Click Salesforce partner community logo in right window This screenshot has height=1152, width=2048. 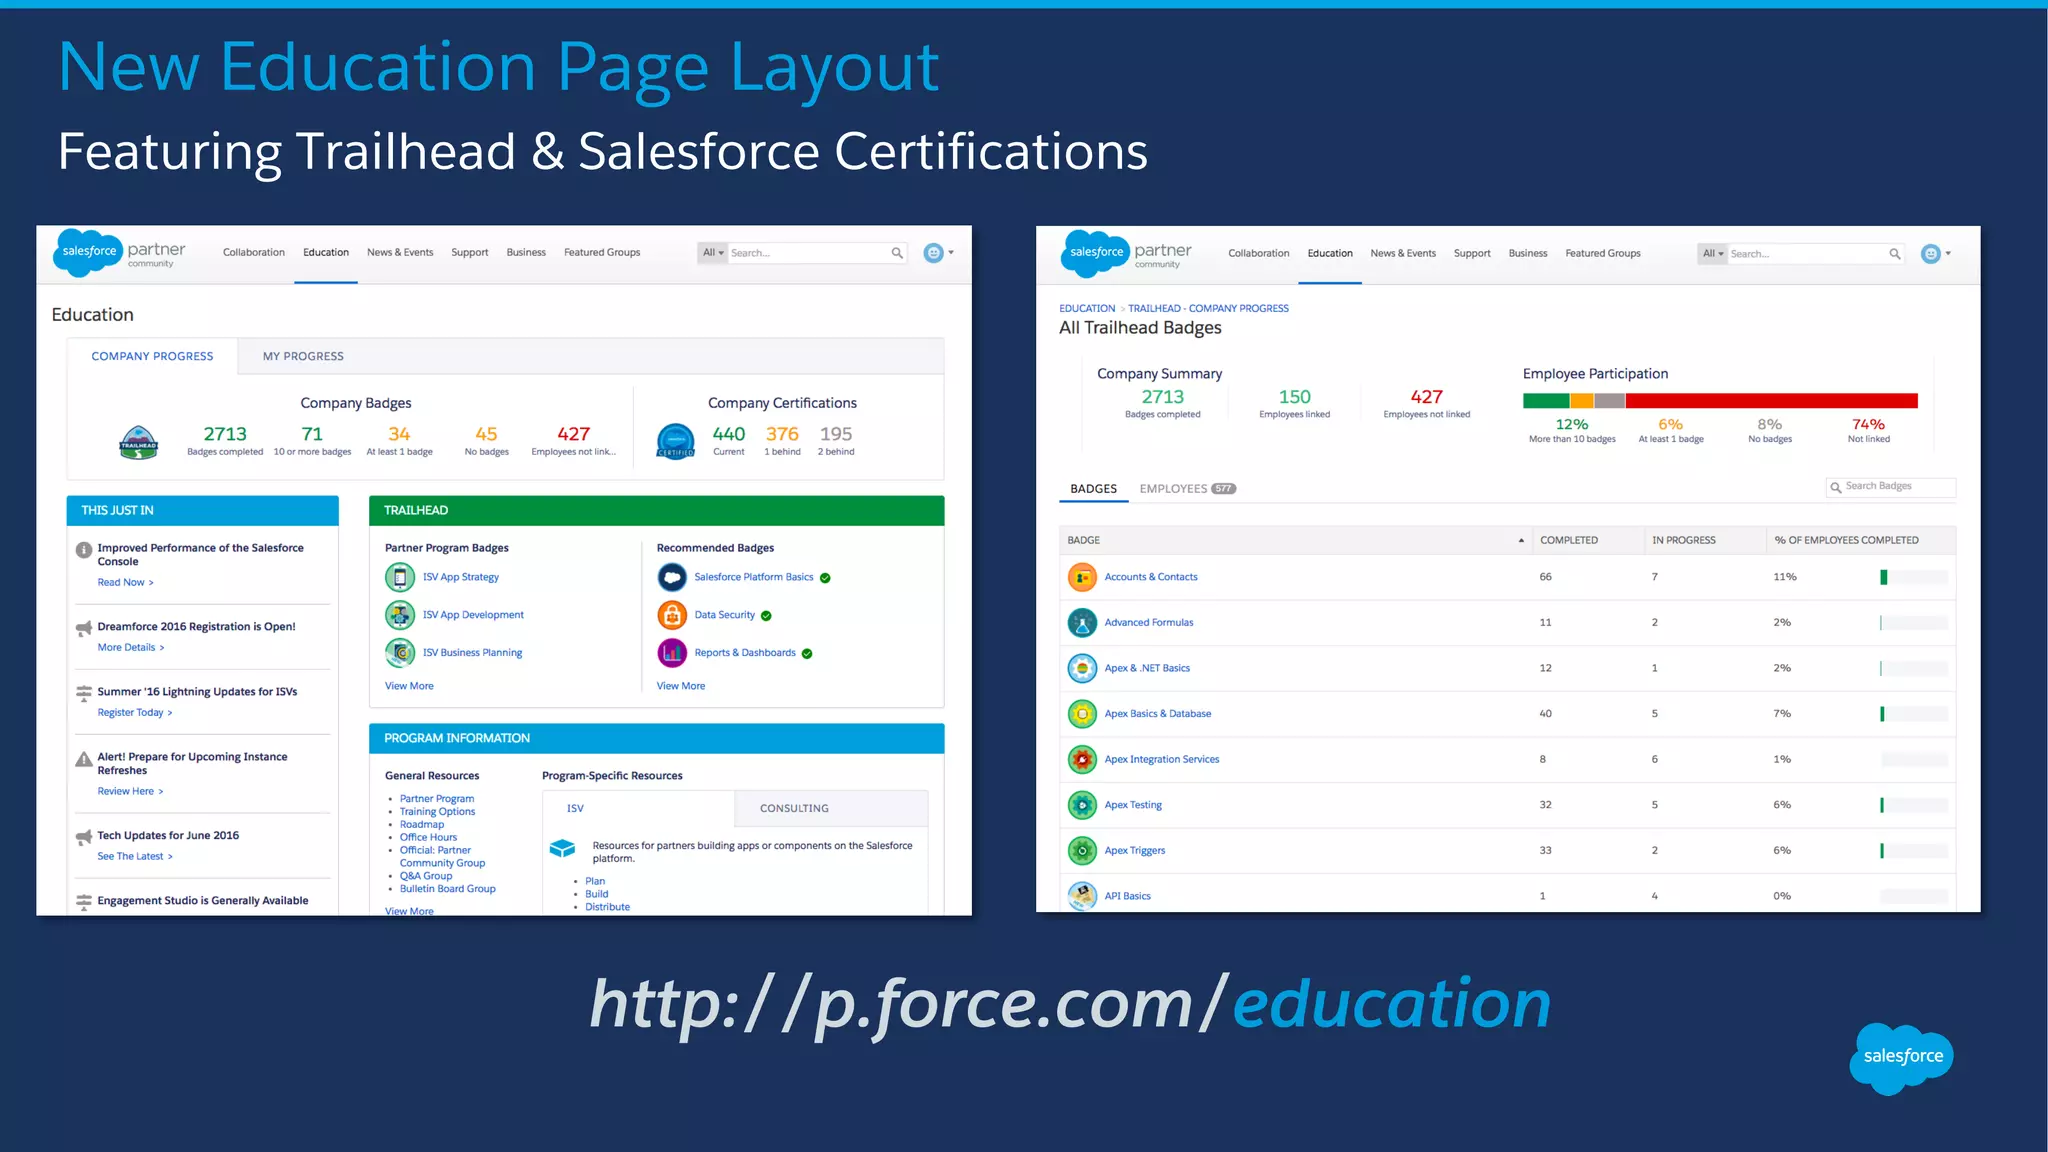click(x=1126, y=254)
